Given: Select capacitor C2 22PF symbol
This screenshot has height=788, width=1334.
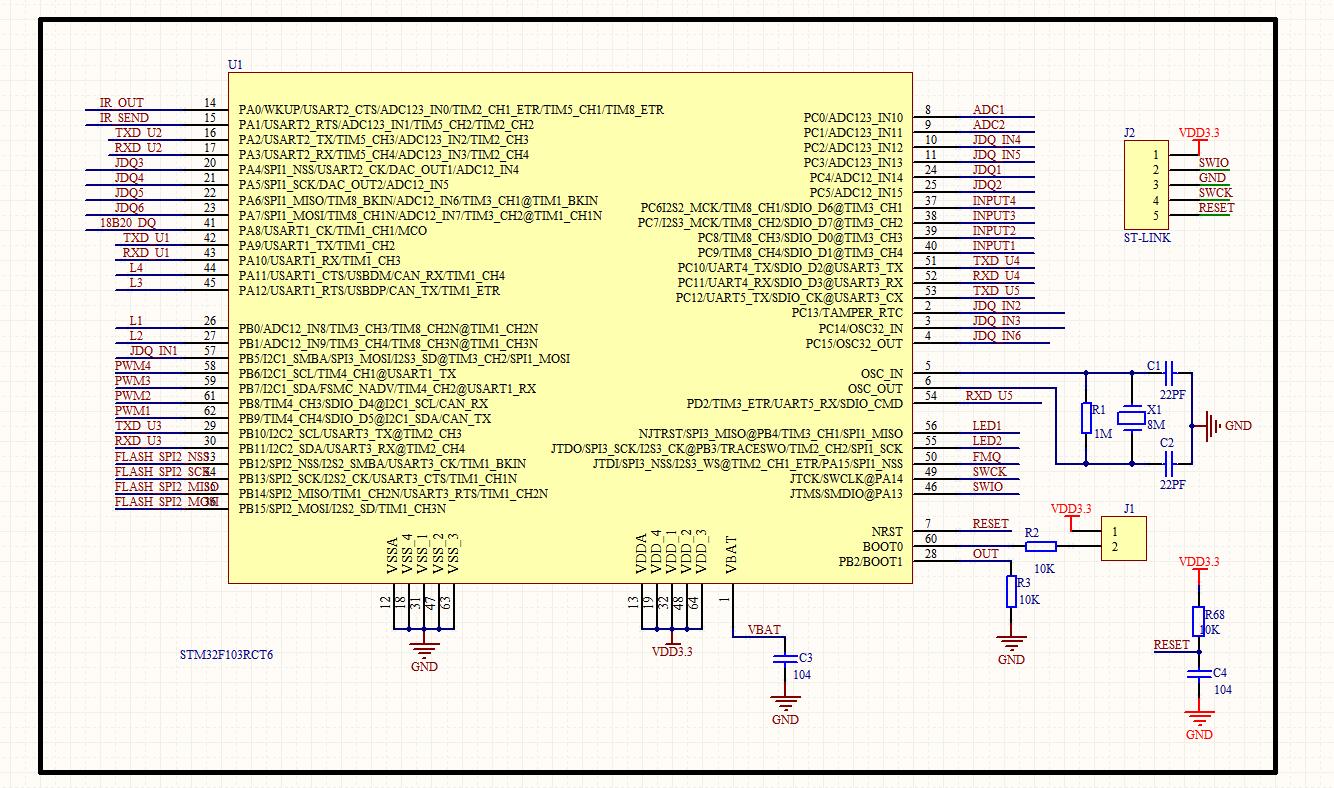Looking at the screenshot, I should [1169, 463].
